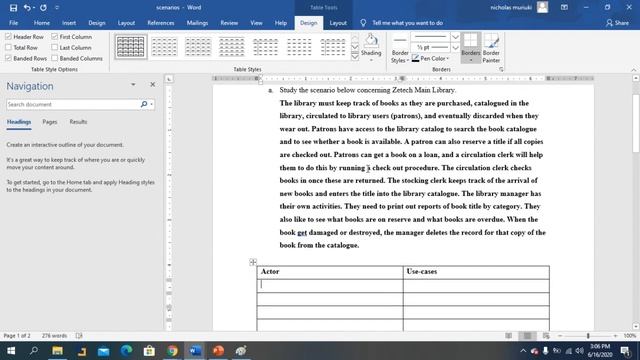Click the Share button
640x360 pixels.
[617, 23]
